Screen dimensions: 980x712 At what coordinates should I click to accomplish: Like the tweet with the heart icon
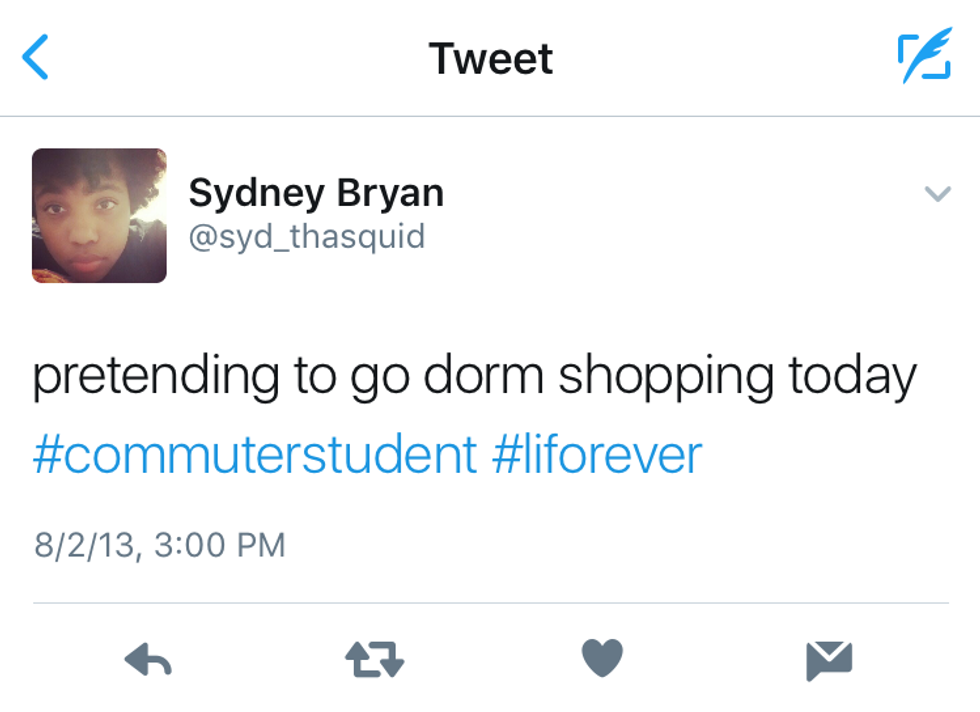[602, 658]
